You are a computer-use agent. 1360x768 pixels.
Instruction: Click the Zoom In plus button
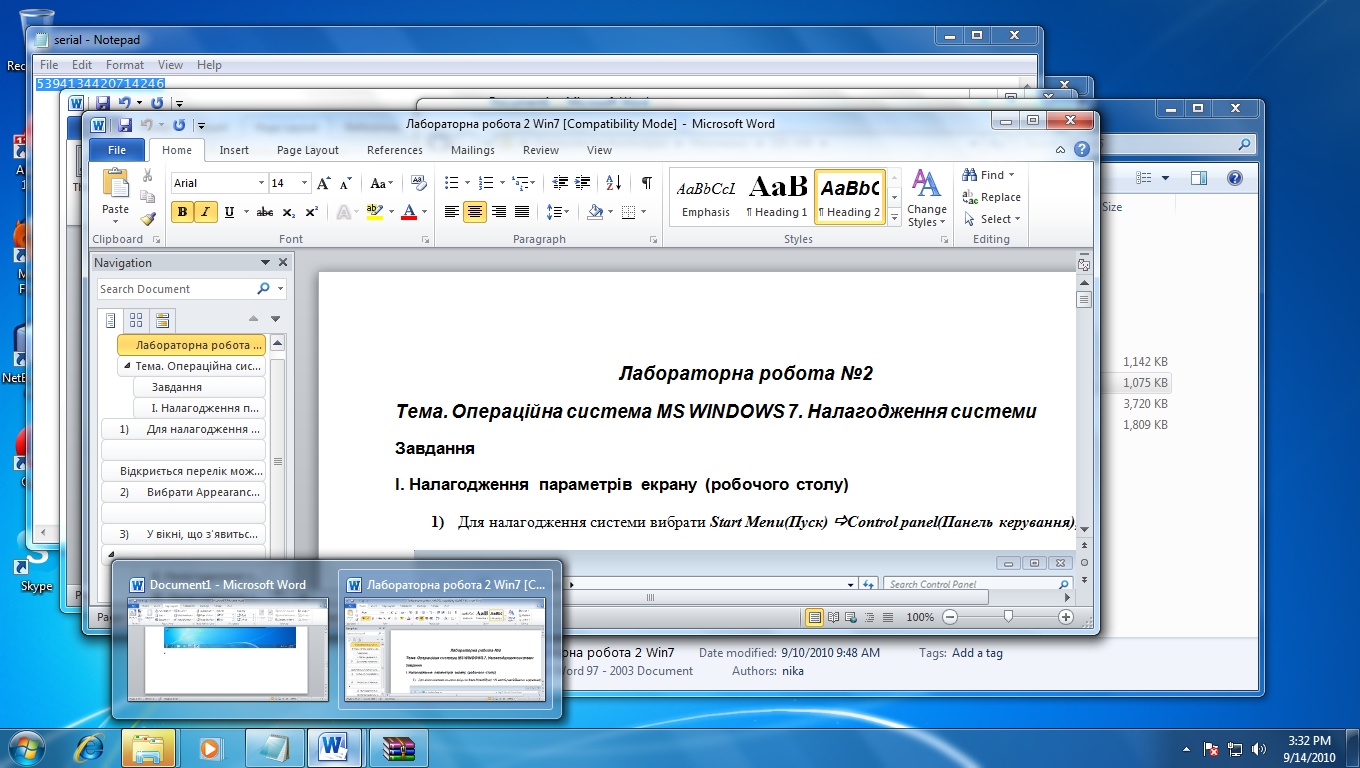(1066, 618)
